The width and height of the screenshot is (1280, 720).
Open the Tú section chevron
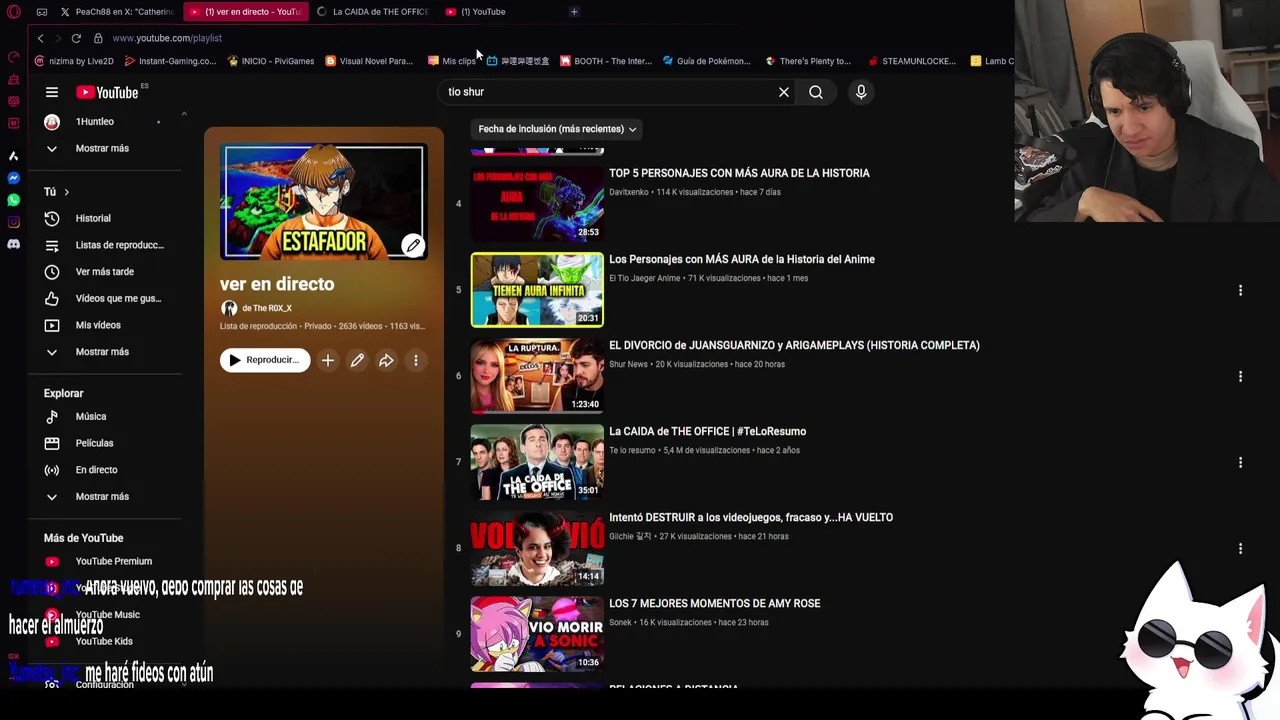coord(66,192)
